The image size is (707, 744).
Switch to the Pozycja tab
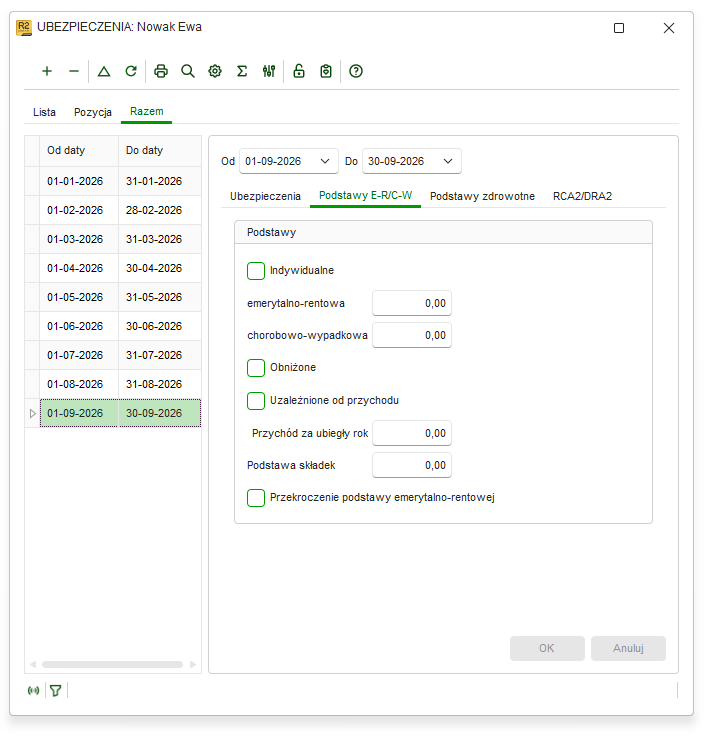(93, 112)
